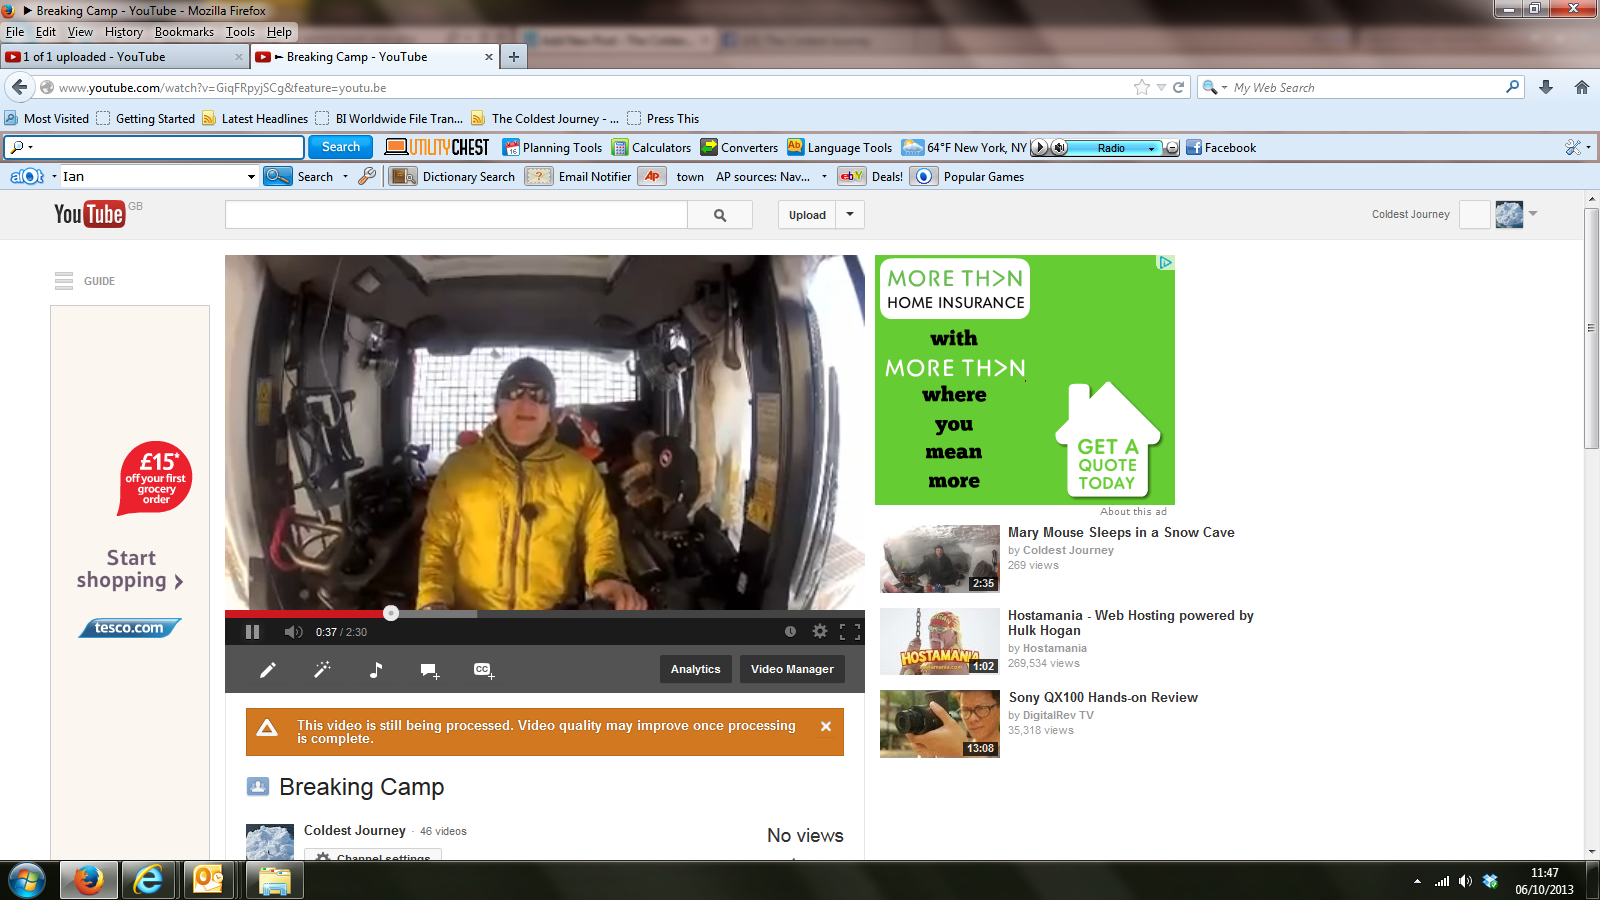Open a new browser tab
Screen dimensions: 1600x900
click(514, 57)
